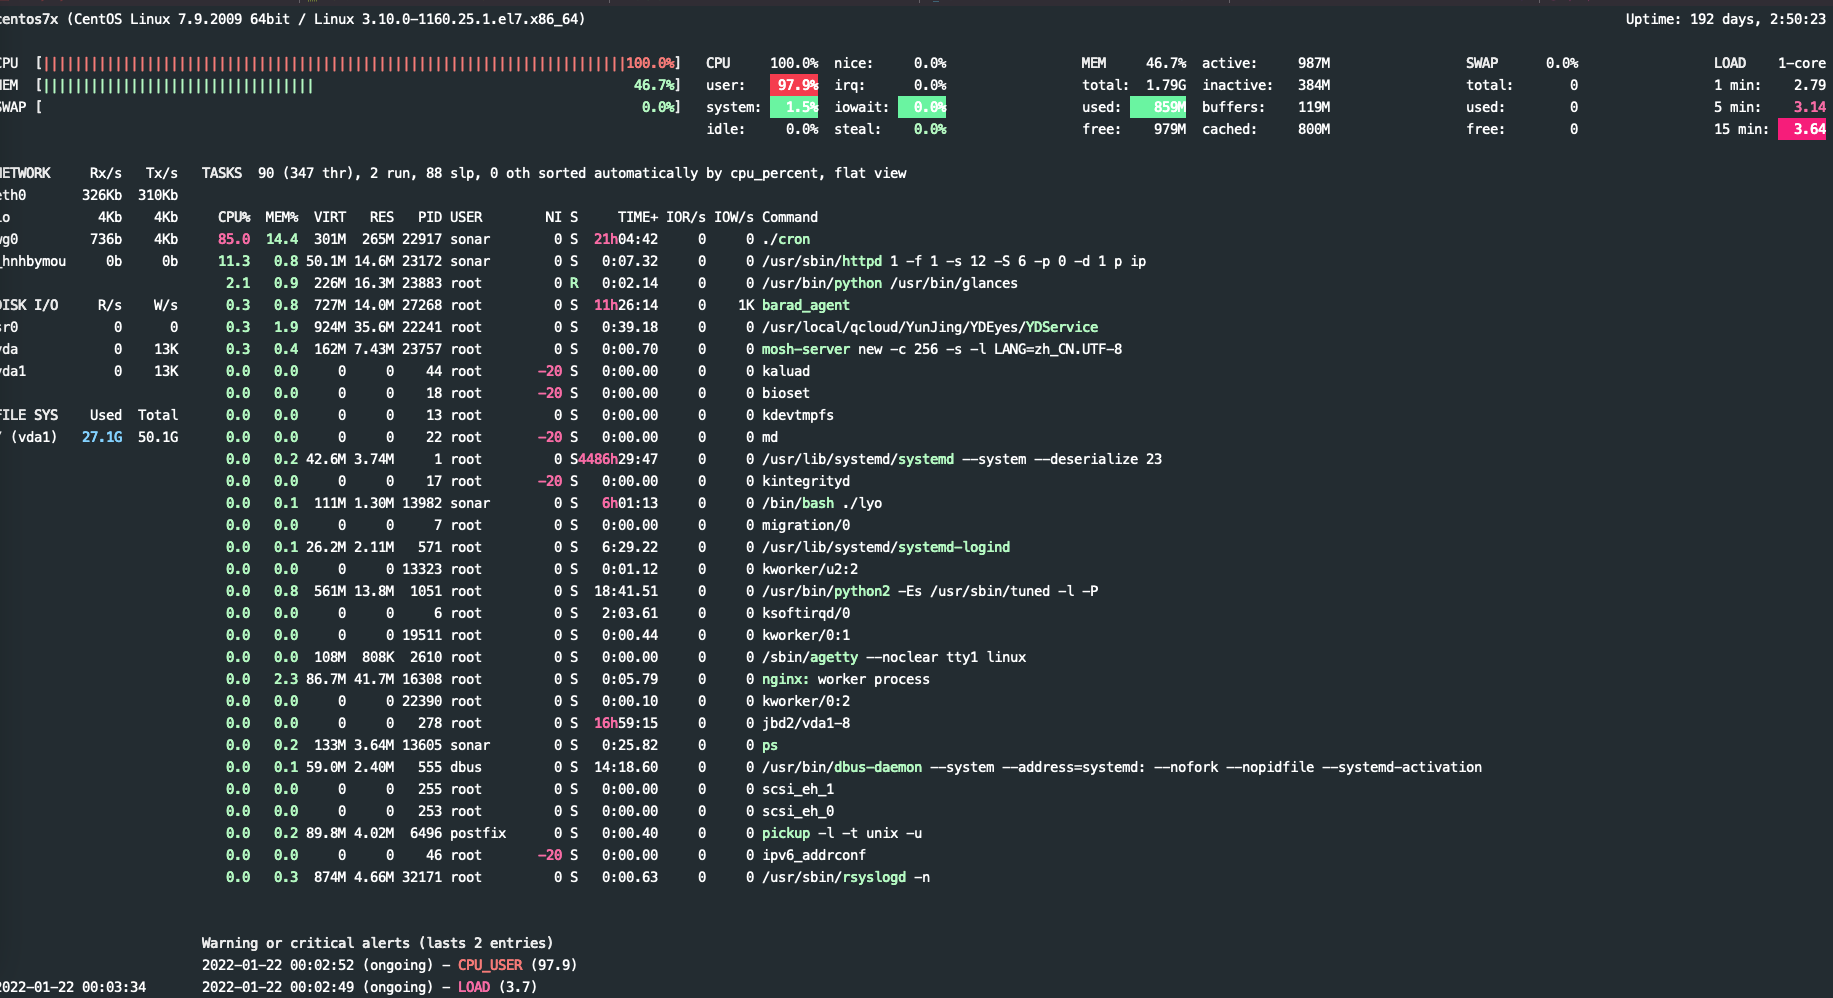Click the CPU system value "1.5%"
Screen dimensions: 1833x998
[794, 107]
